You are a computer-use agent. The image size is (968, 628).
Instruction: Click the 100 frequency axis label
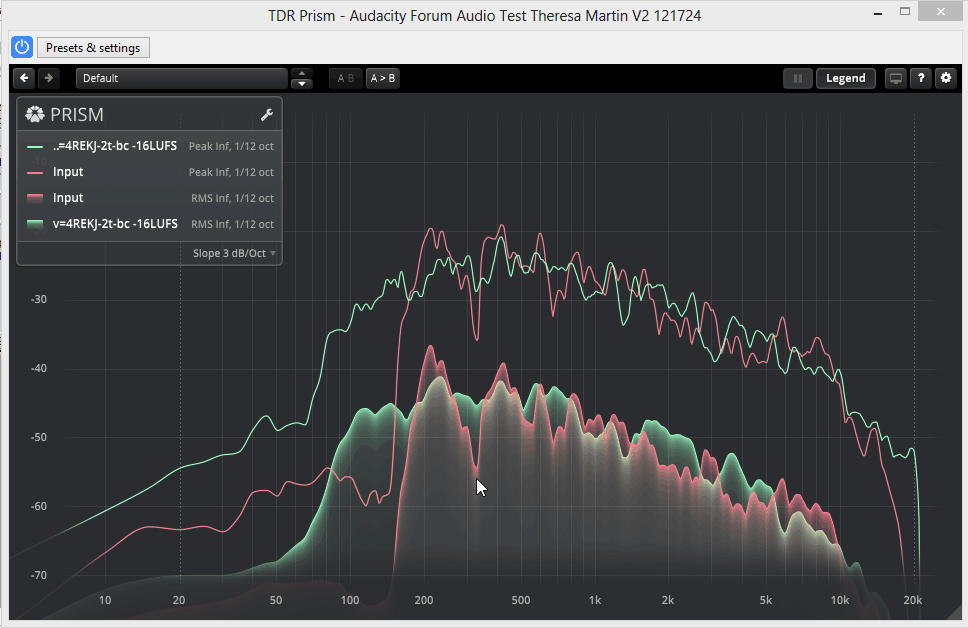(349, 600)
